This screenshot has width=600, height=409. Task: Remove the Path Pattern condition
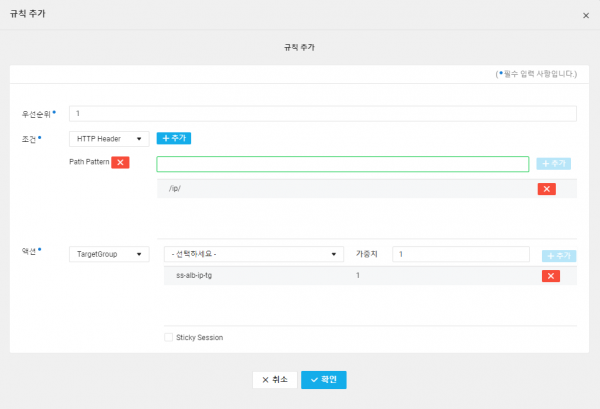[120, 162]
